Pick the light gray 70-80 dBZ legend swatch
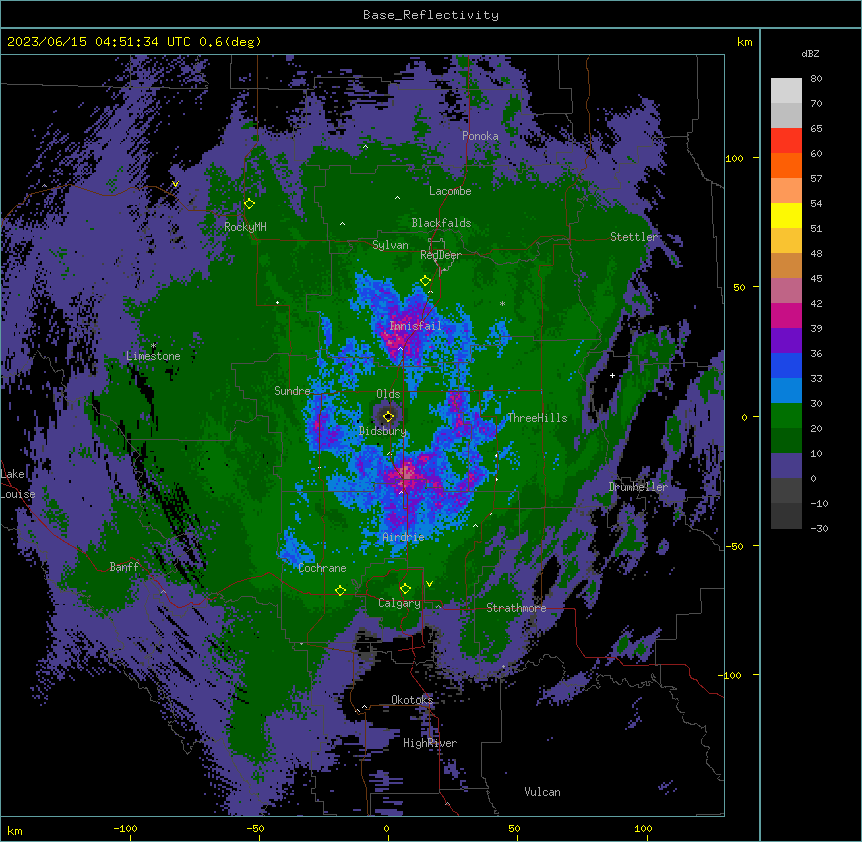The height and width of the screenshot is (842, 862). click(786, 91)
